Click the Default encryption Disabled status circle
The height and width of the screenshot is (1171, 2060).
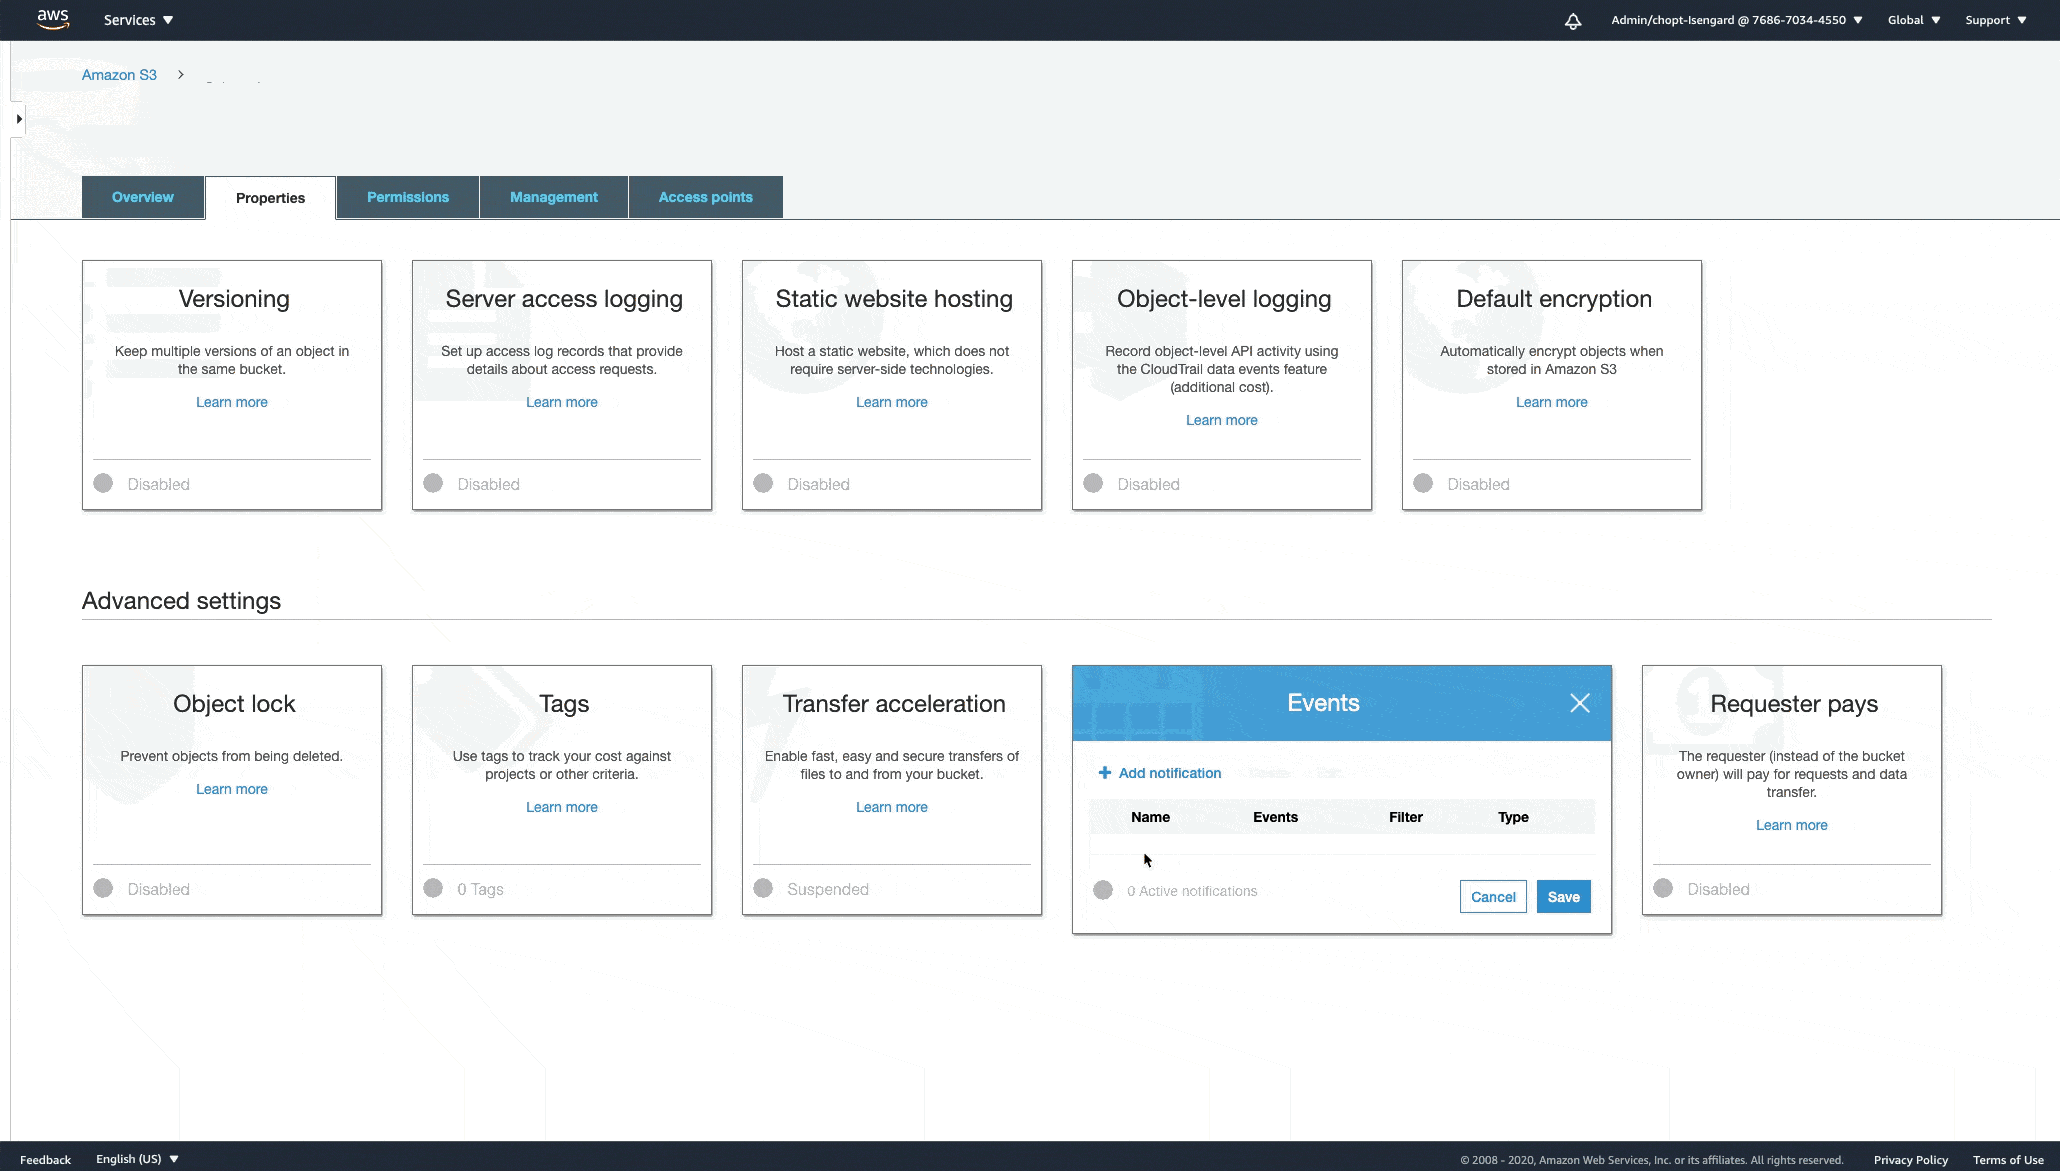[1423, 484]
